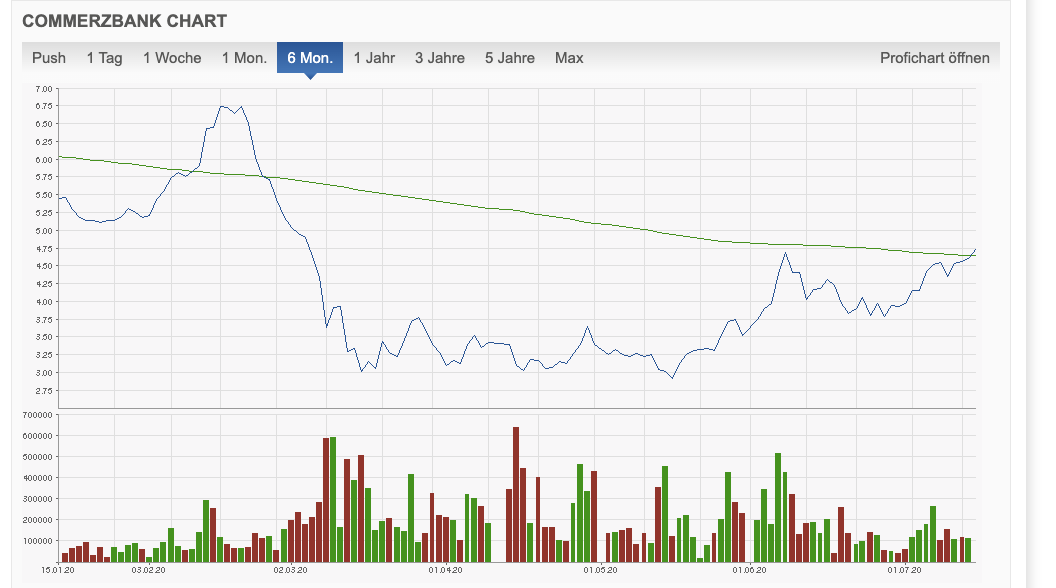Show the Max timeframe chart
The width and height of the screenshot is (1056, 588).
569,58
